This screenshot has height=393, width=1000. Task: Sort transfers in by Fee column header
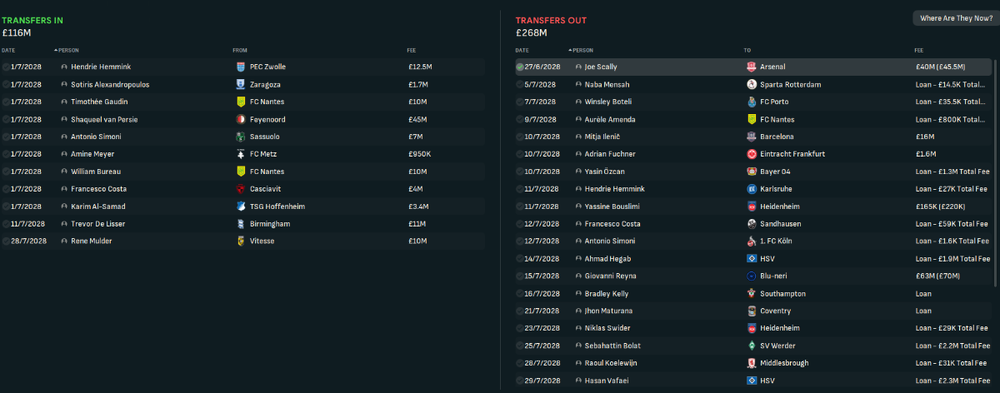[x=411, y=50]
